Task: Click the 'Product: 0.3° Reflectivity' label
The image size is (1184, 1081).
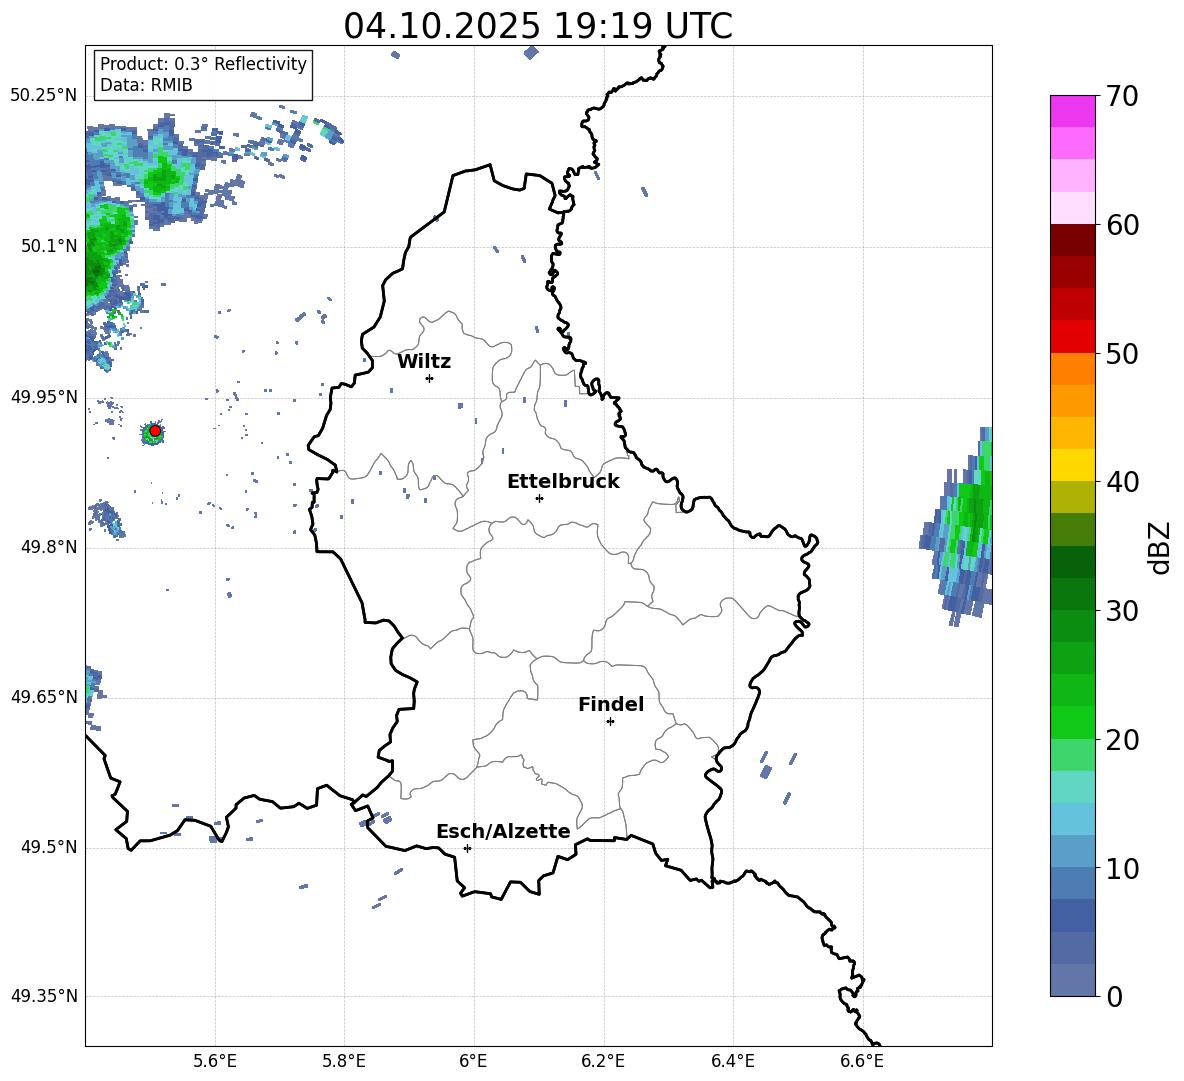Action: point(203,64)
